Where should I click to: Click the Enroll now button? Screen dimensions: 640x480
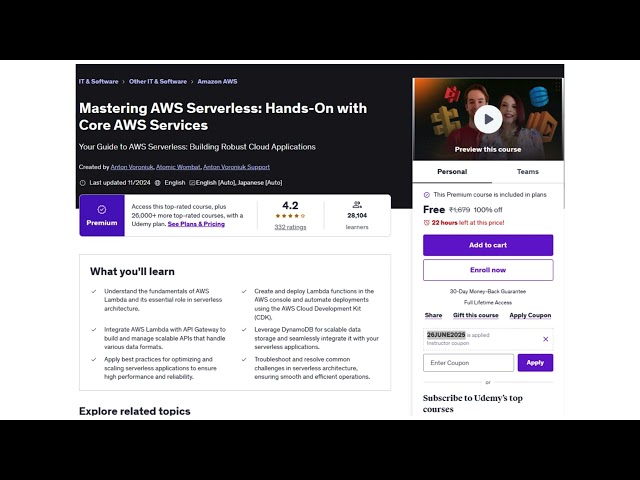pos(488,270)
